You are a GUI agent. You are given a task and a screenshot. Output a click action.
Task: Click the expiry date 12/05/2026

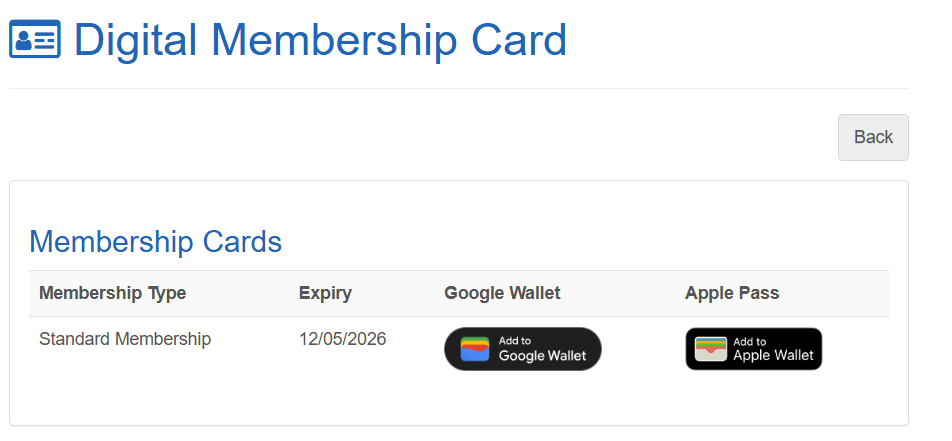[342, 339]
